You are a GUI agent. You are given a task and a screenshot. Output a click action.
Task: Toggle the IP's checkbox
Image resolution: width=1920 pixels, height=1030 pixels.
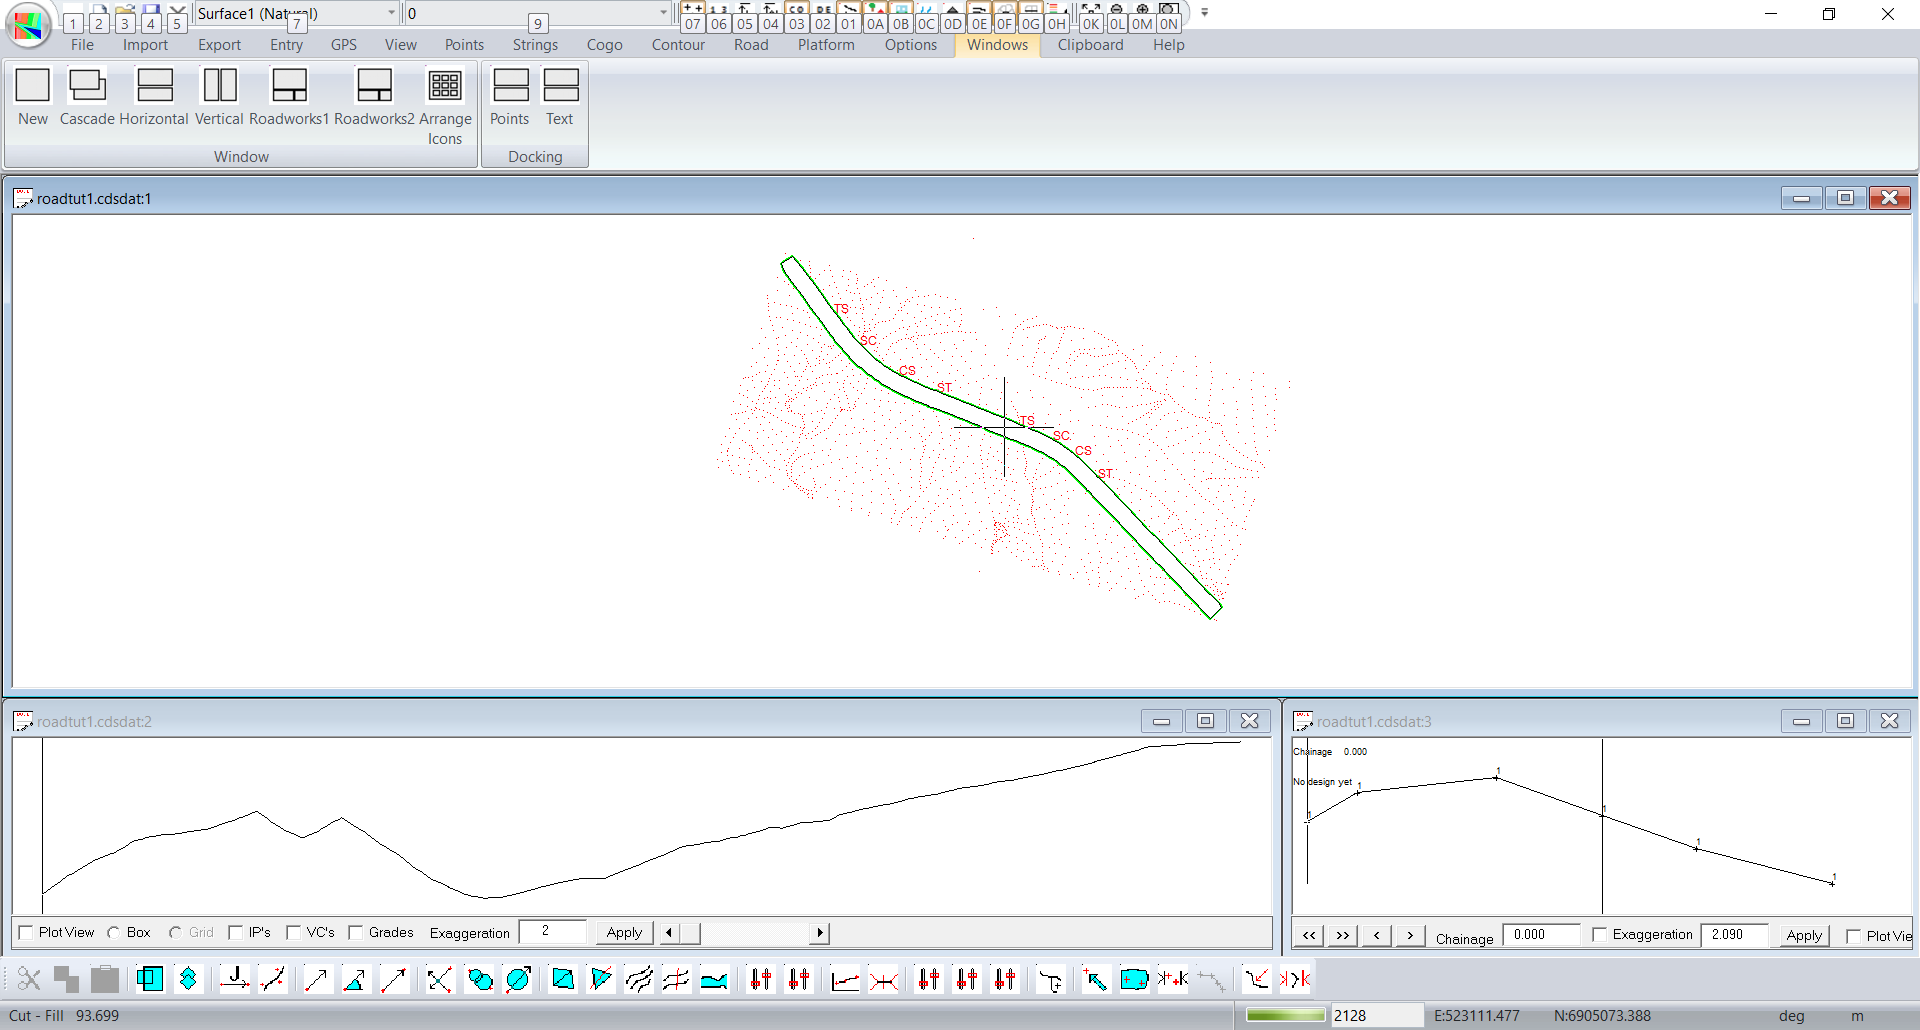pyautogui.click(x=236, y=933)
